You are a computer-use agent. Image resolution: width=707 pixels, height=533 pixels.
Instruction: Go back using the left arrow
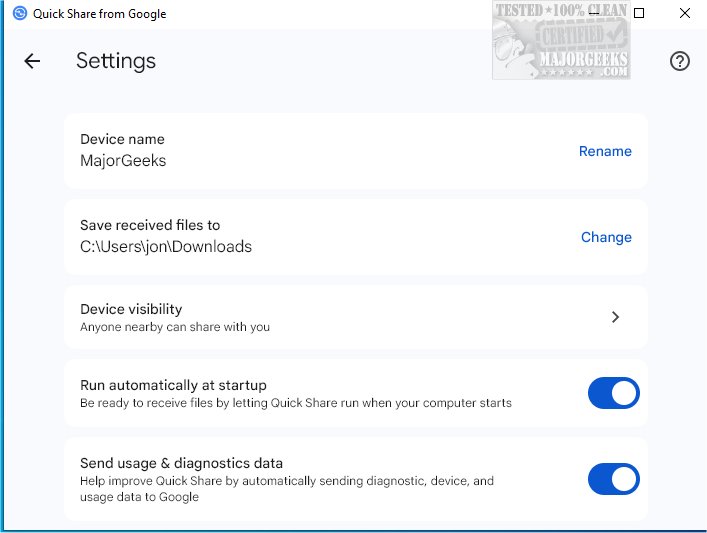32,61
